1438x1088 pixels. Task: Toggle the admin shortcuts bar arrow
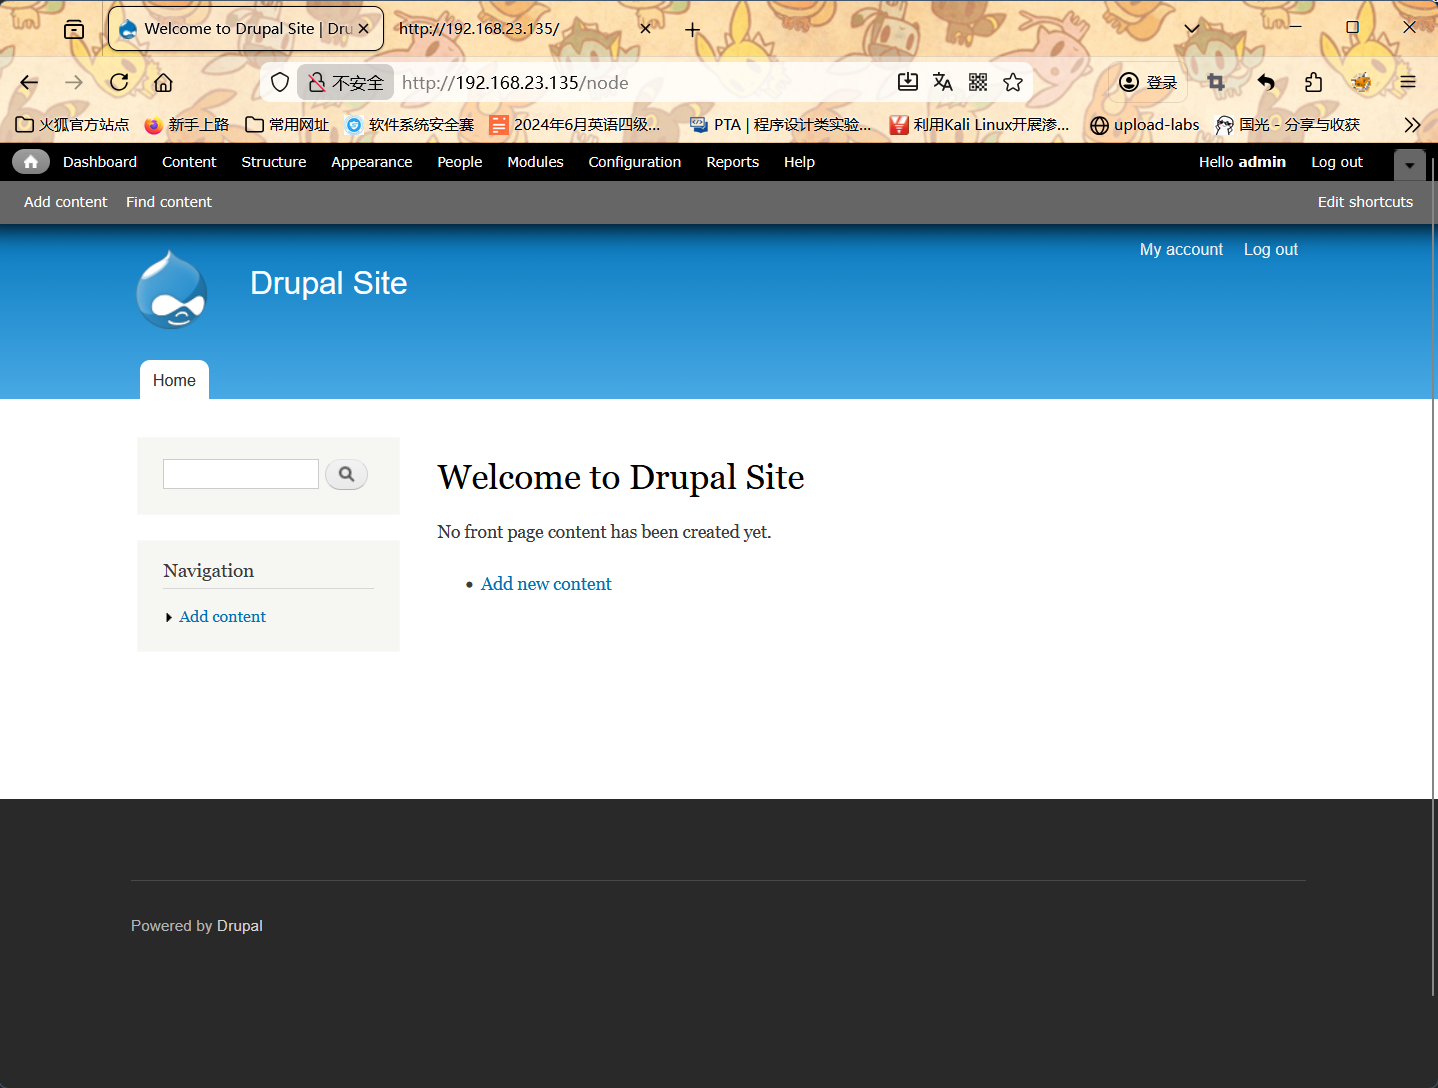coord(1409,165)
